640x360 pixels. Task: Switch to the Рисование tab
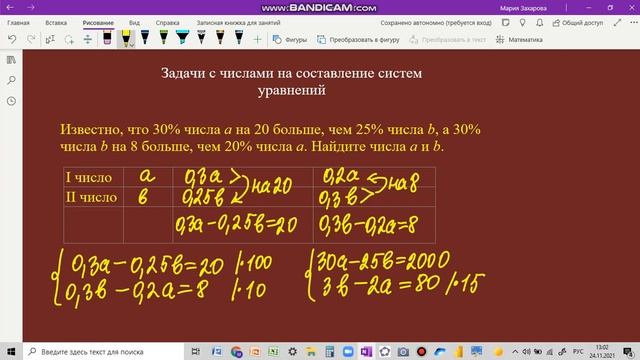click(98, 23)
